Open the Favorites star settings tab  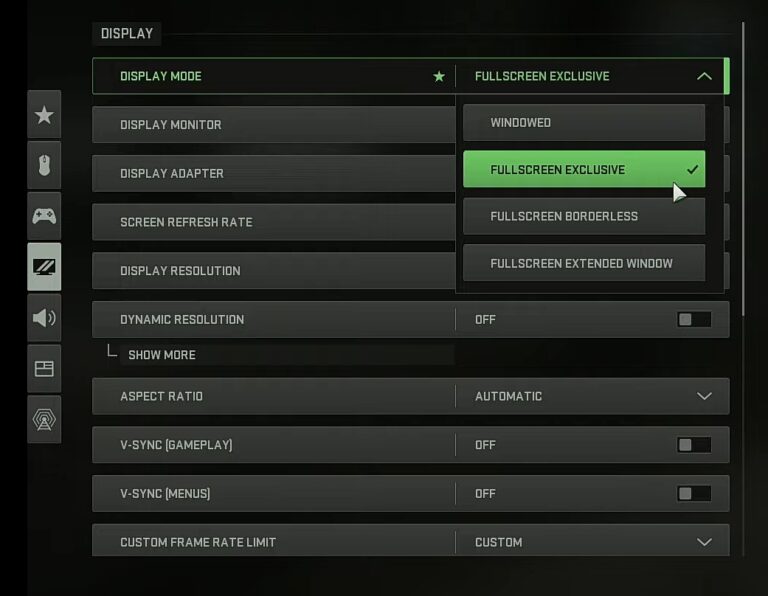pyautogui.click(x=44, y=115)
